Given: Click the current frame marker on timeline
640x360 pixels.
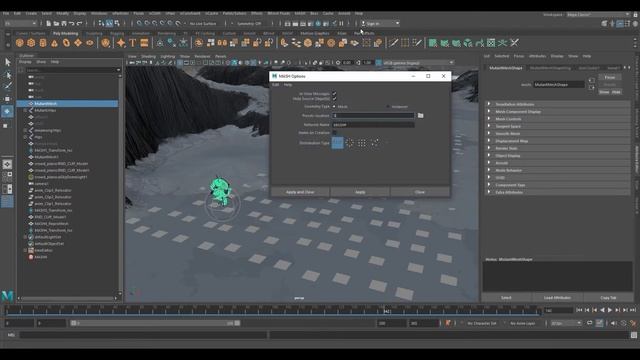Looking at the screenshot, I should pos(386,311).
